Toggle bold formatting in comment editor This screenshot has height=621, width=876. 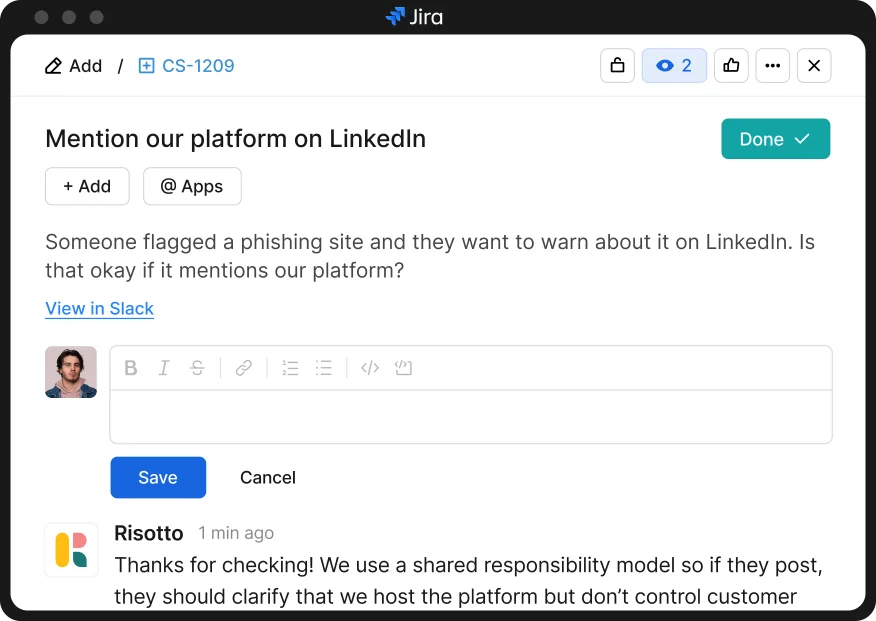pos(131,368)
